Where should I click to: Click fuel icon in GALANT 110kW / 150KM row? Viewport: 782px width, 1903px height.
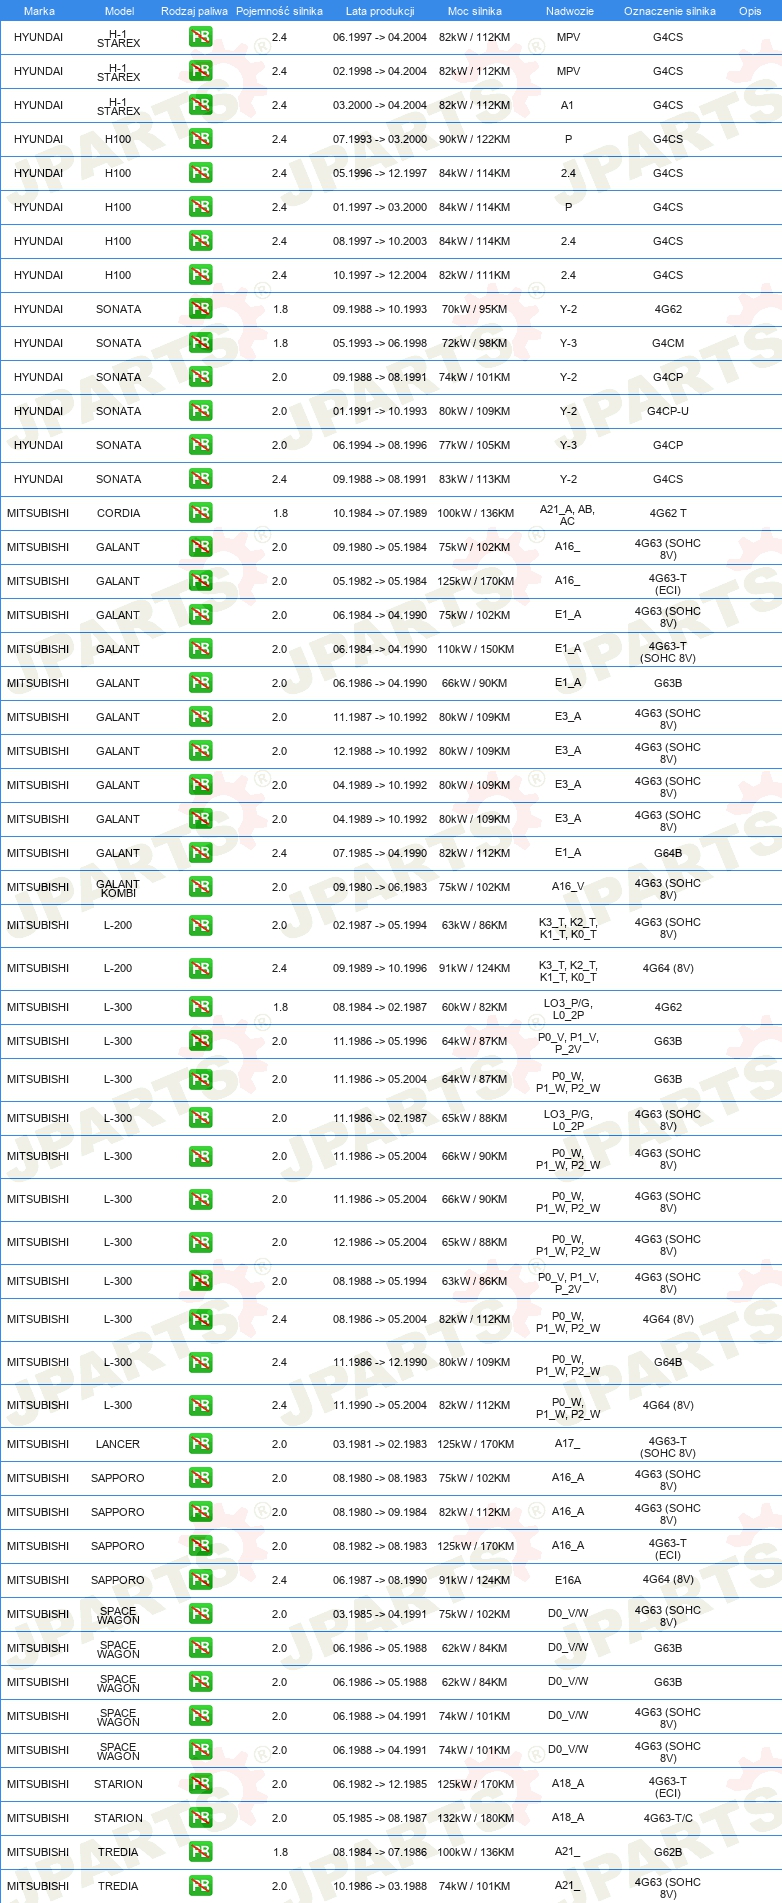[x=200, y=649]
